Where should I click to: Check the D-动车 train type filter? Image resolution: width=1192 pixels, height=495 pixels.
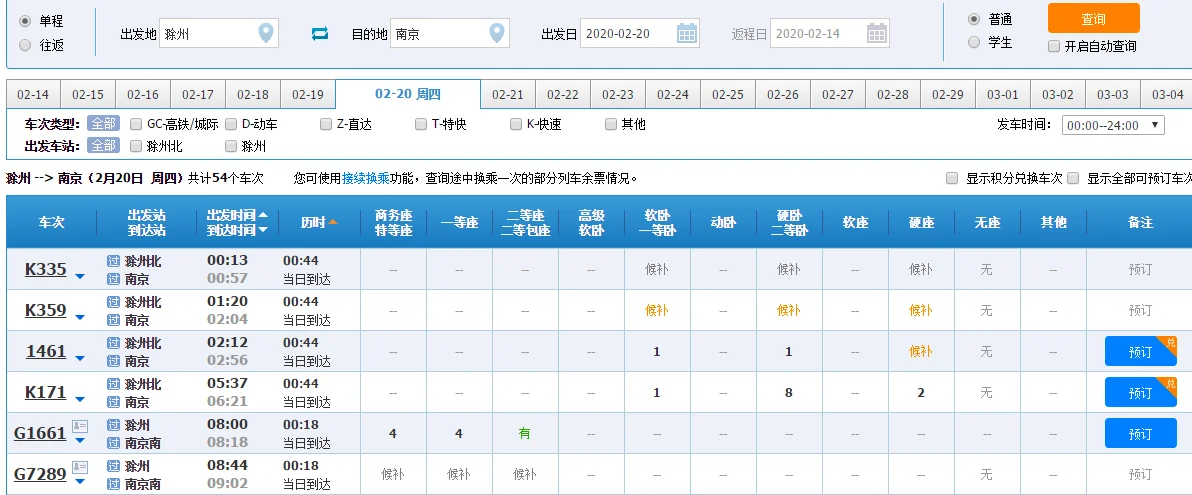point(230,124)
